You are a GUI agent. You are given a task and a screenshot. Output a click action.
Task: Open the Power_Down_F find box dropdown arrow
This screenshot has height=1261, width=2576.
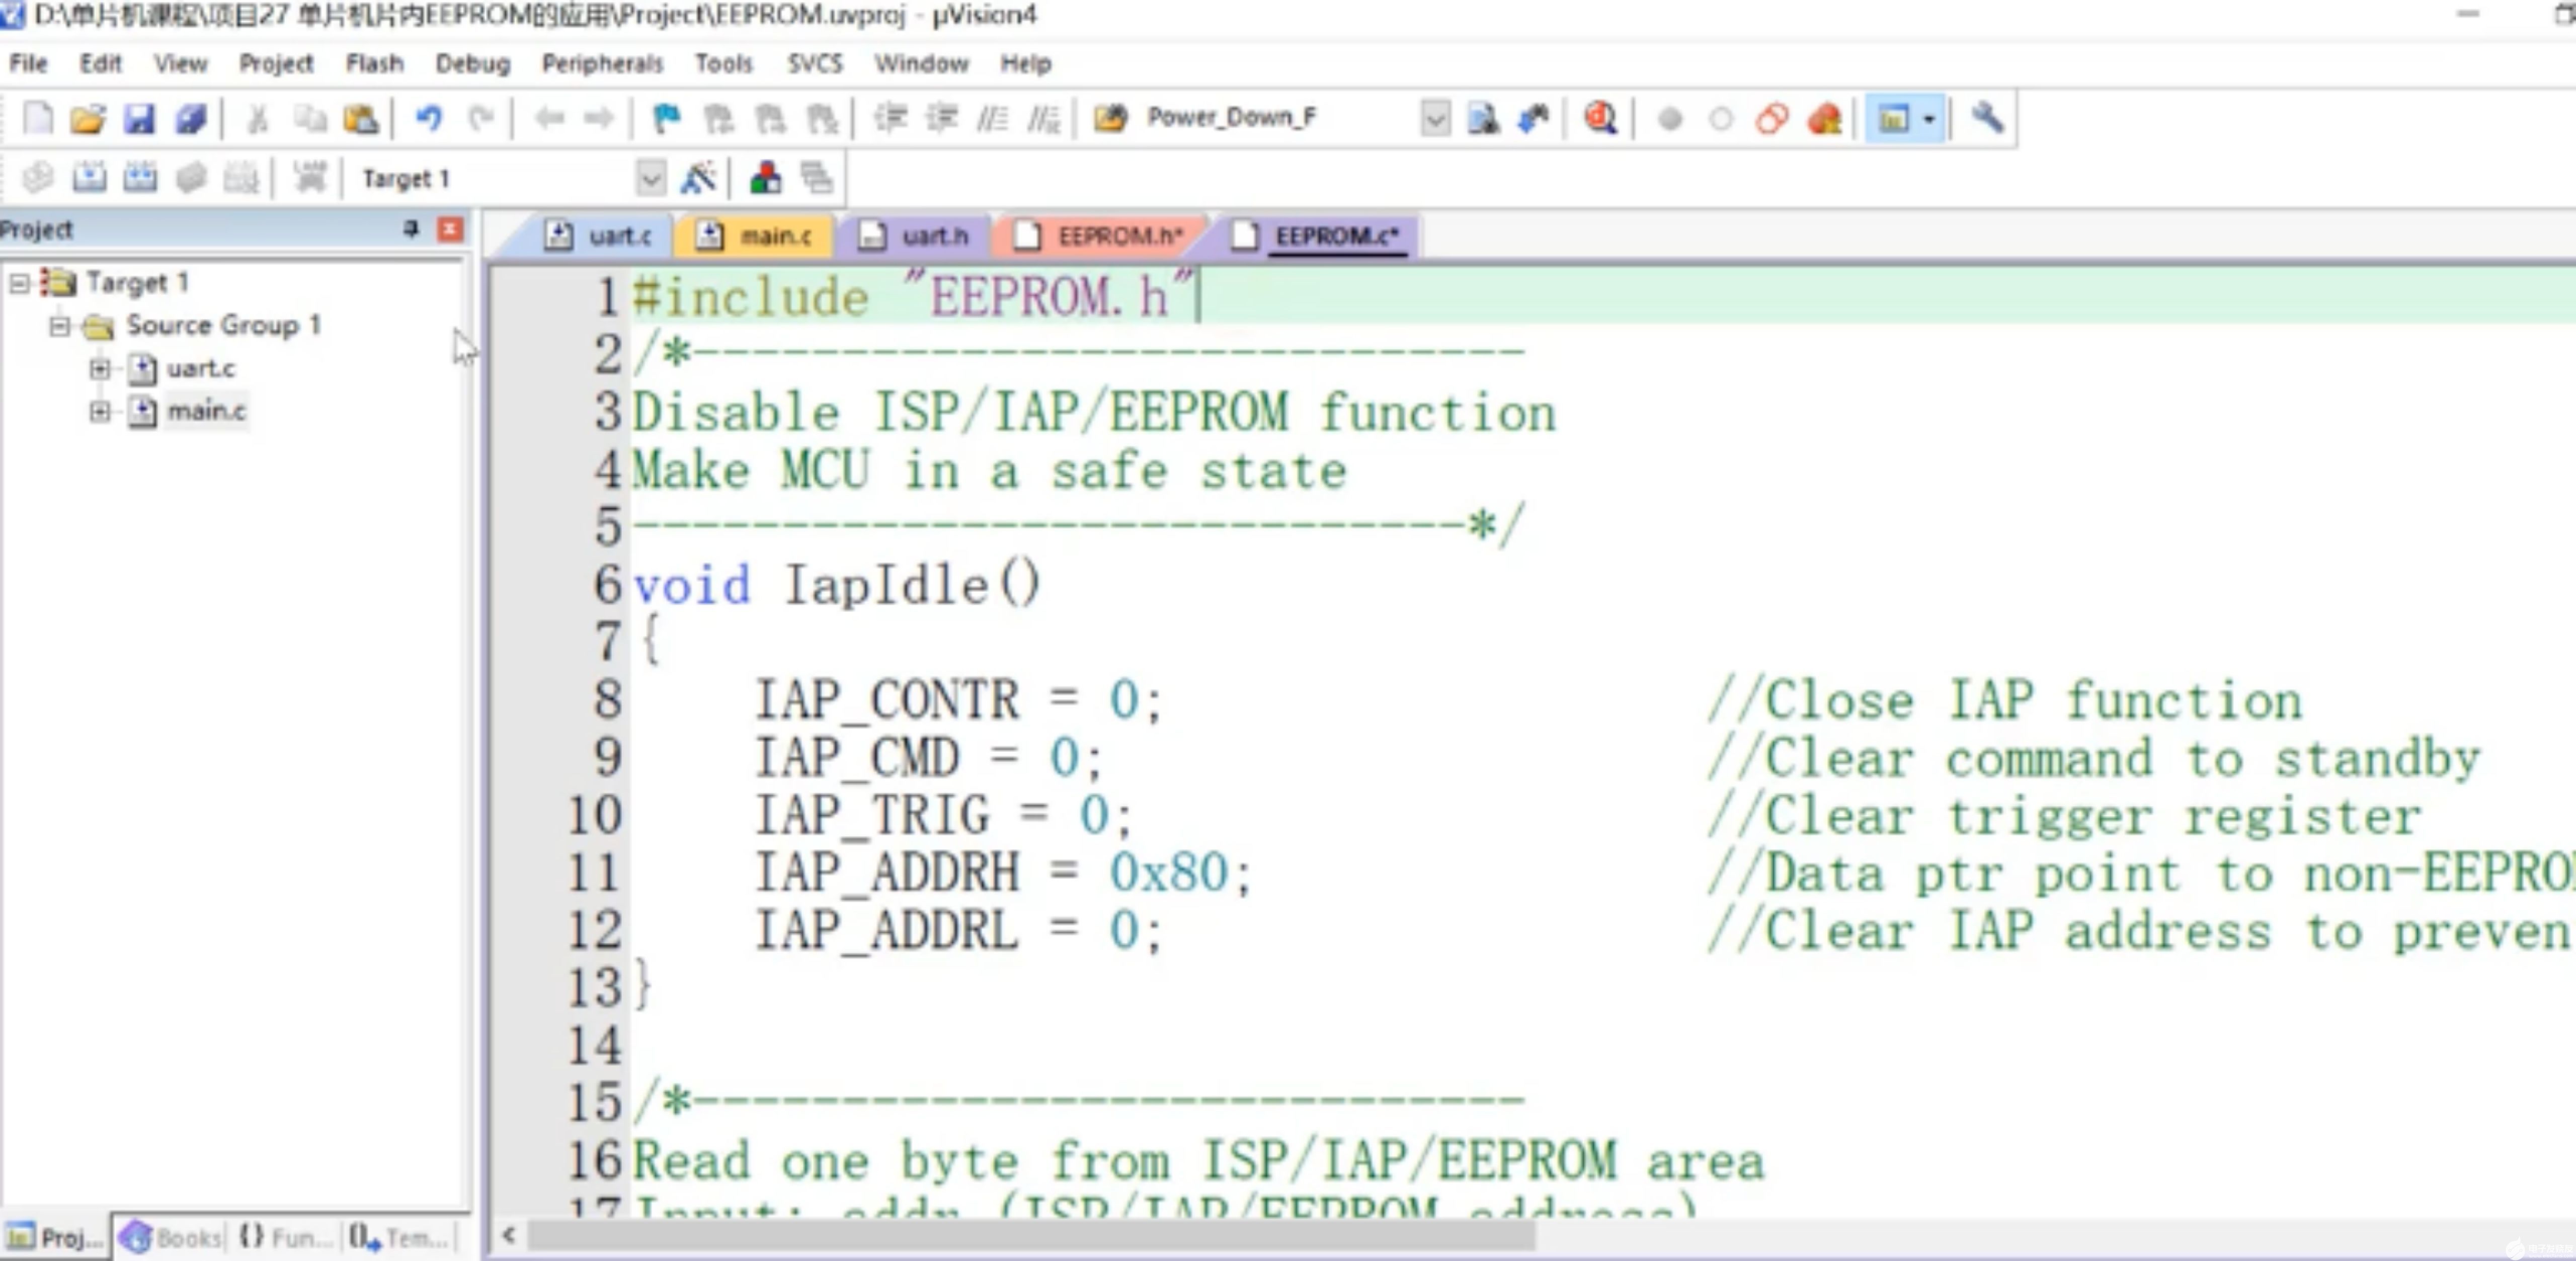point(1435,119)
